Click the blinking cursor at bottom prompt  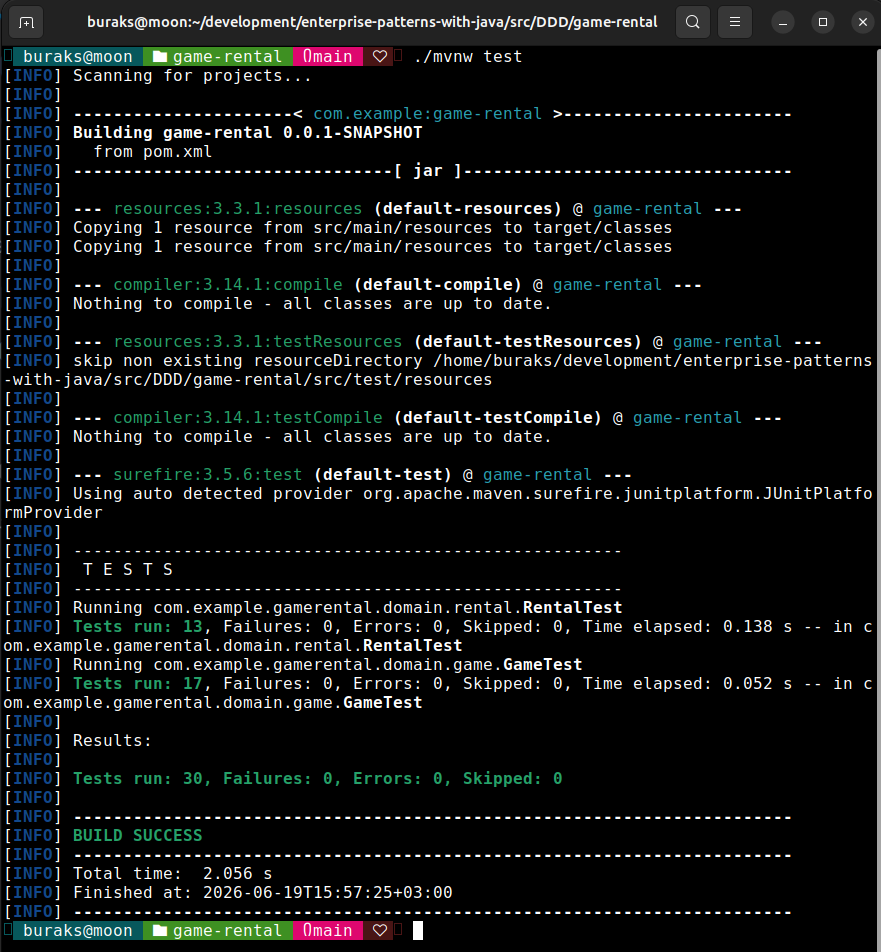tap(418, 930)
